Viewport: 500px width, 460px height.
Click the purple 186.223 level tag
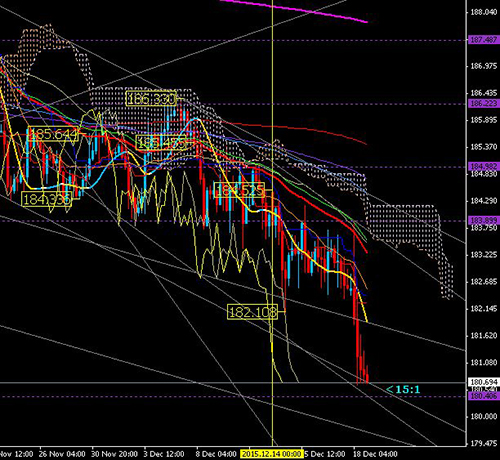click(483, 103)
